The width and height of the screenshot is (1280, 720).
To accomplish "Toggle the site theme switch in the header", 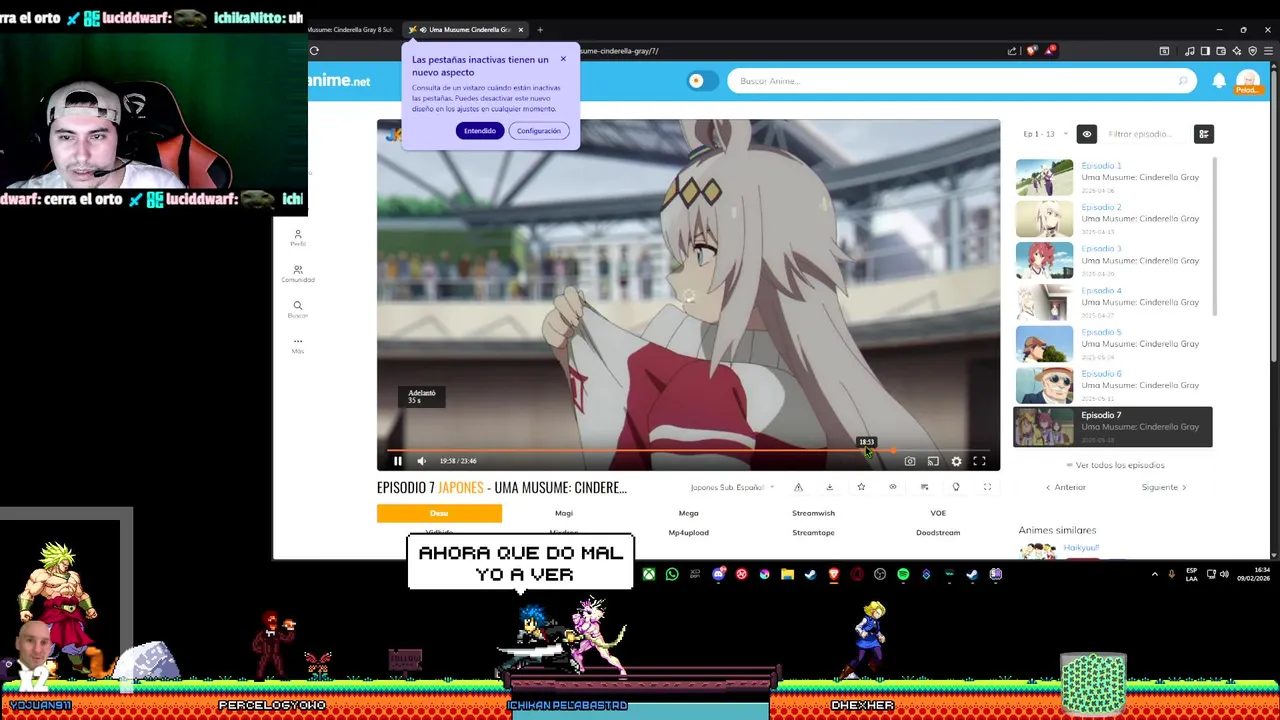I will tap(702, 81).
